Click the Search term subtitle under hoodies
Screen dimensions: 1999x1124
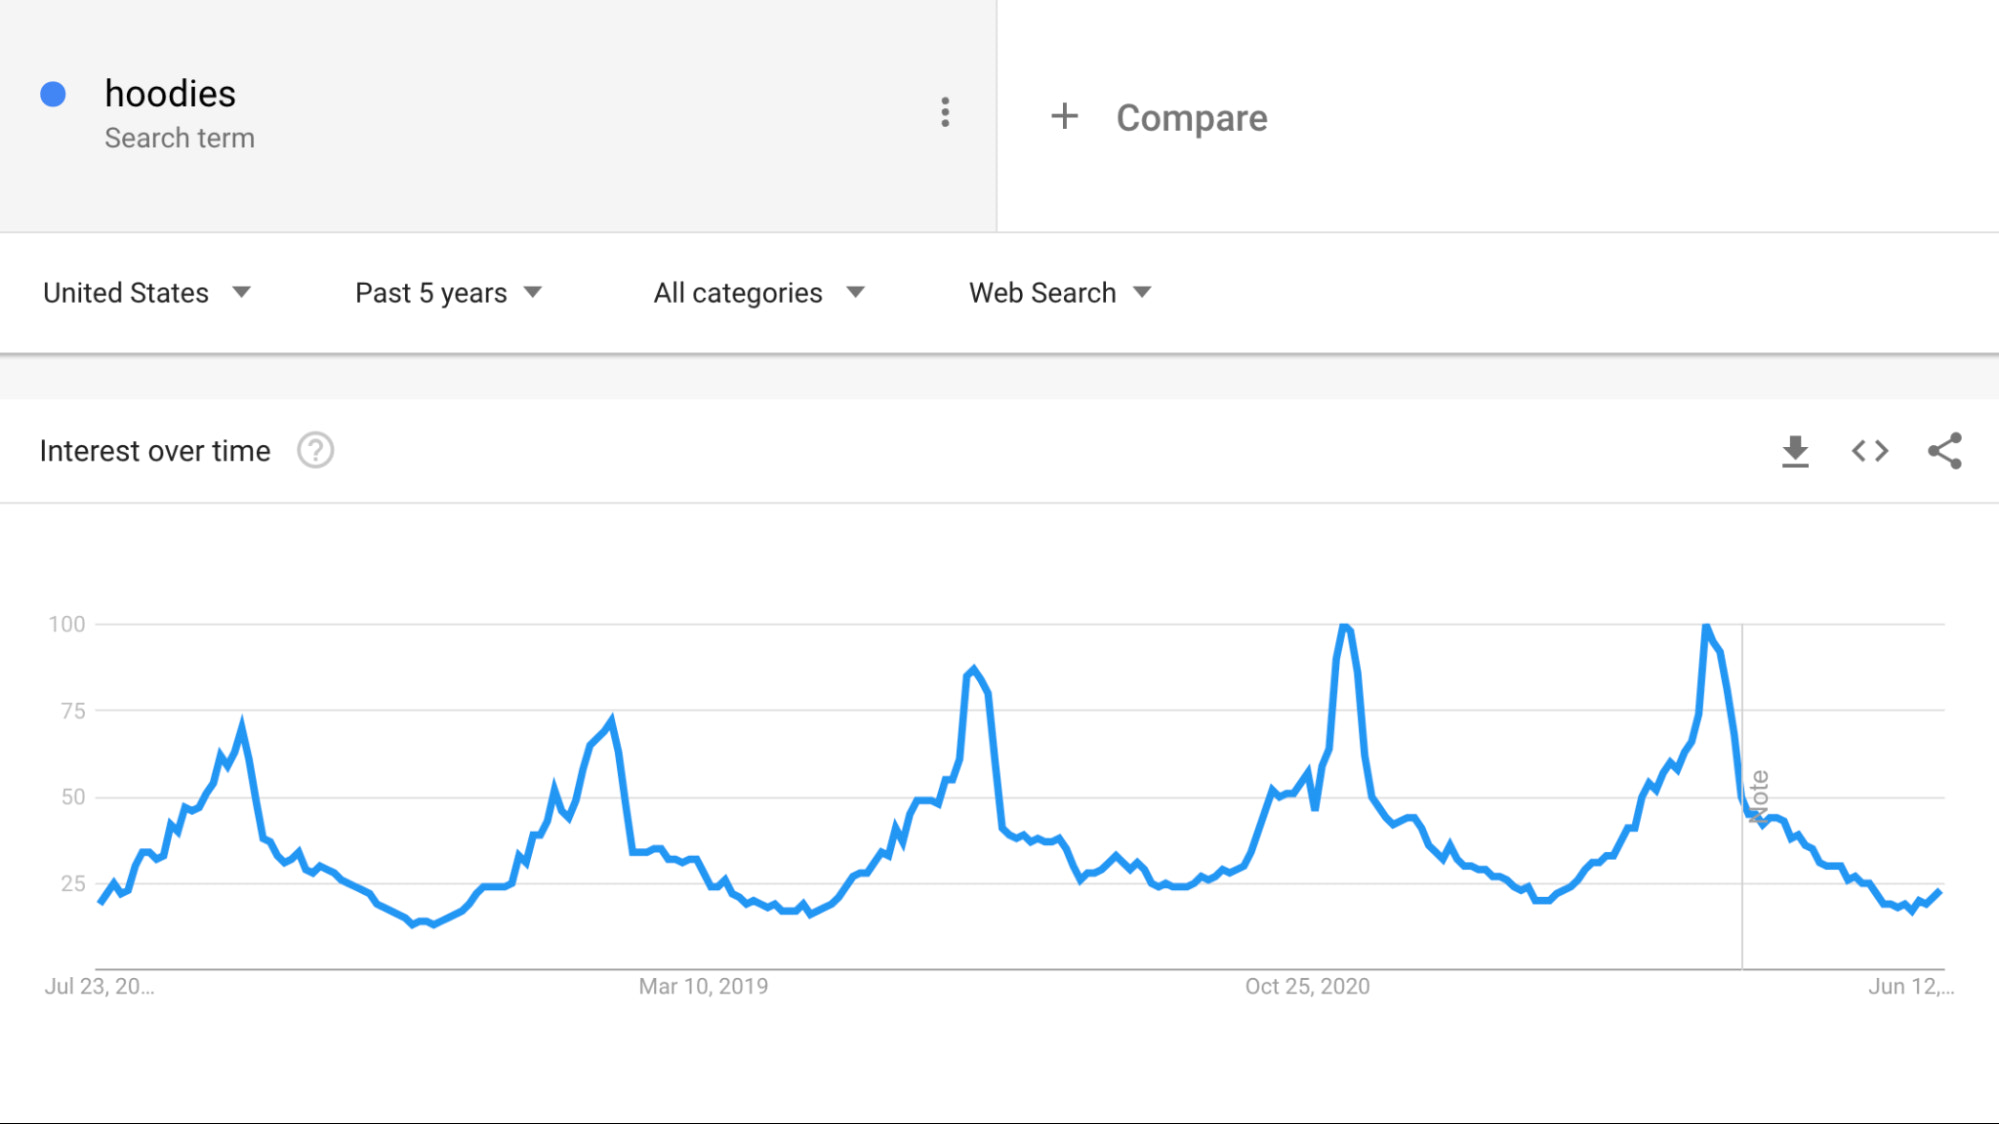coord(179,138)
